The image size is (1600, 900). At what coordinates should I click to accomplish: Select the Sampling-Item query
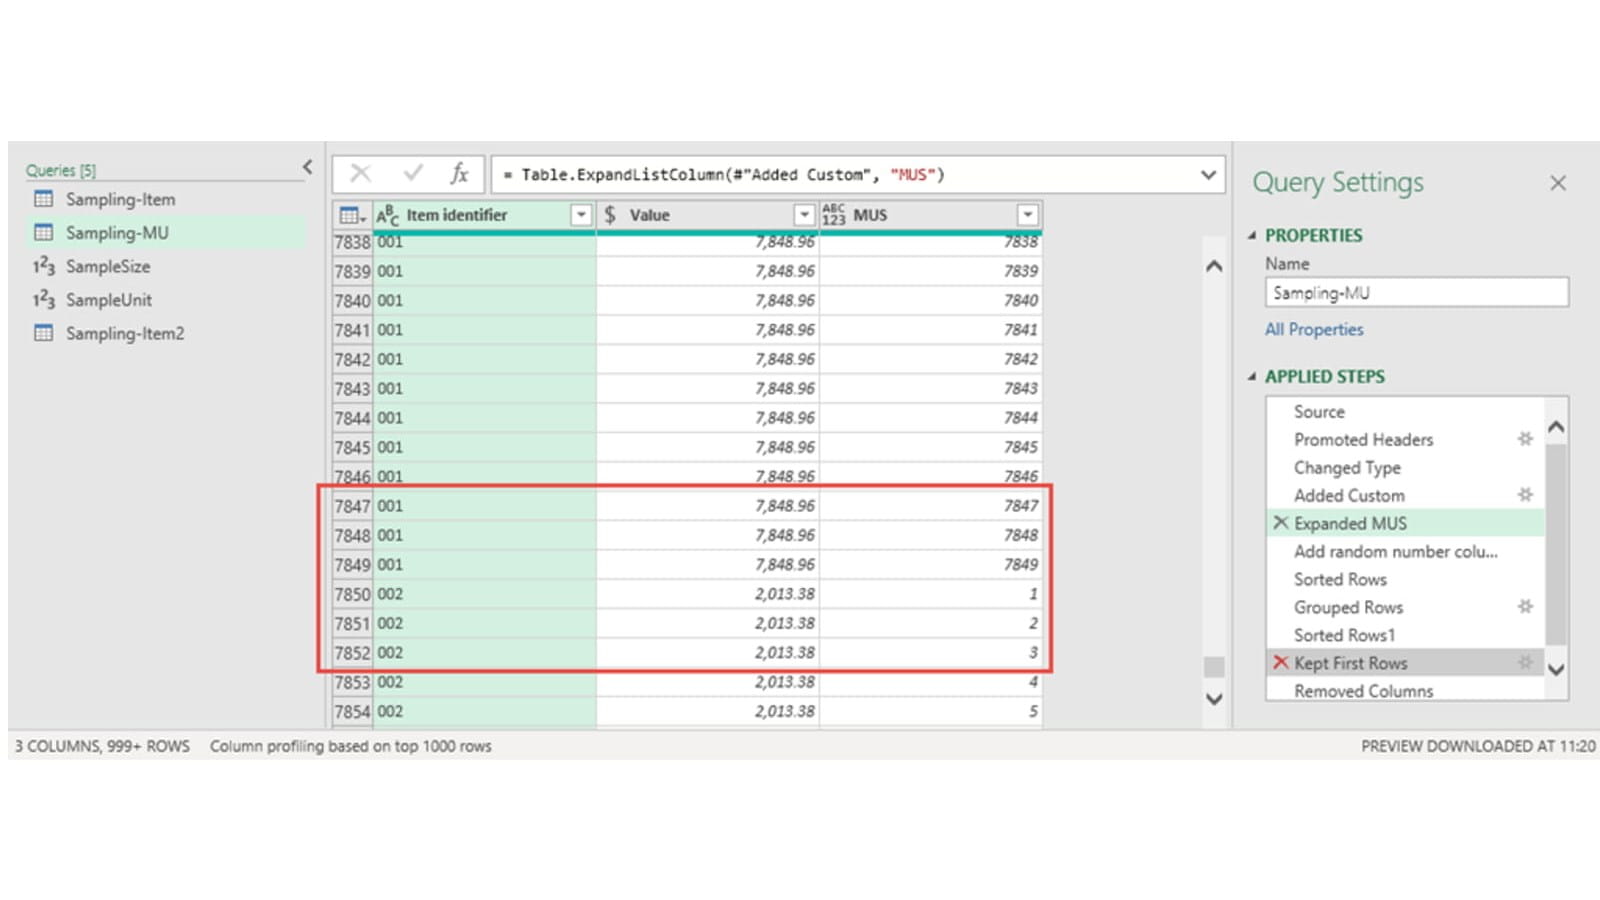120,199
